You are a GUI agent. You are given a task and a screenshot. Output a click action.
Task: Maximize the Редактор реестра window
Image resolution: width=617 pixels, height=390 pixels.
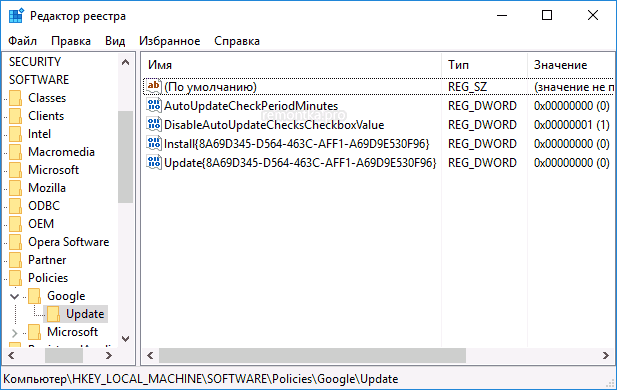547,16
